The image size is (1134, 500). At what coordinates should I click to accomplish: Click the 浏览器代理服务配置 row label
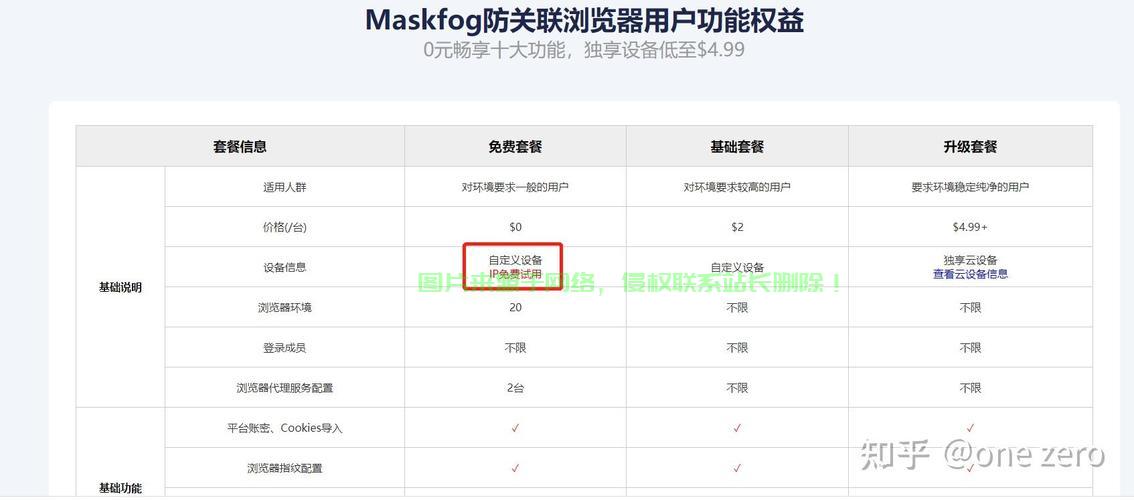coord(284,388)
